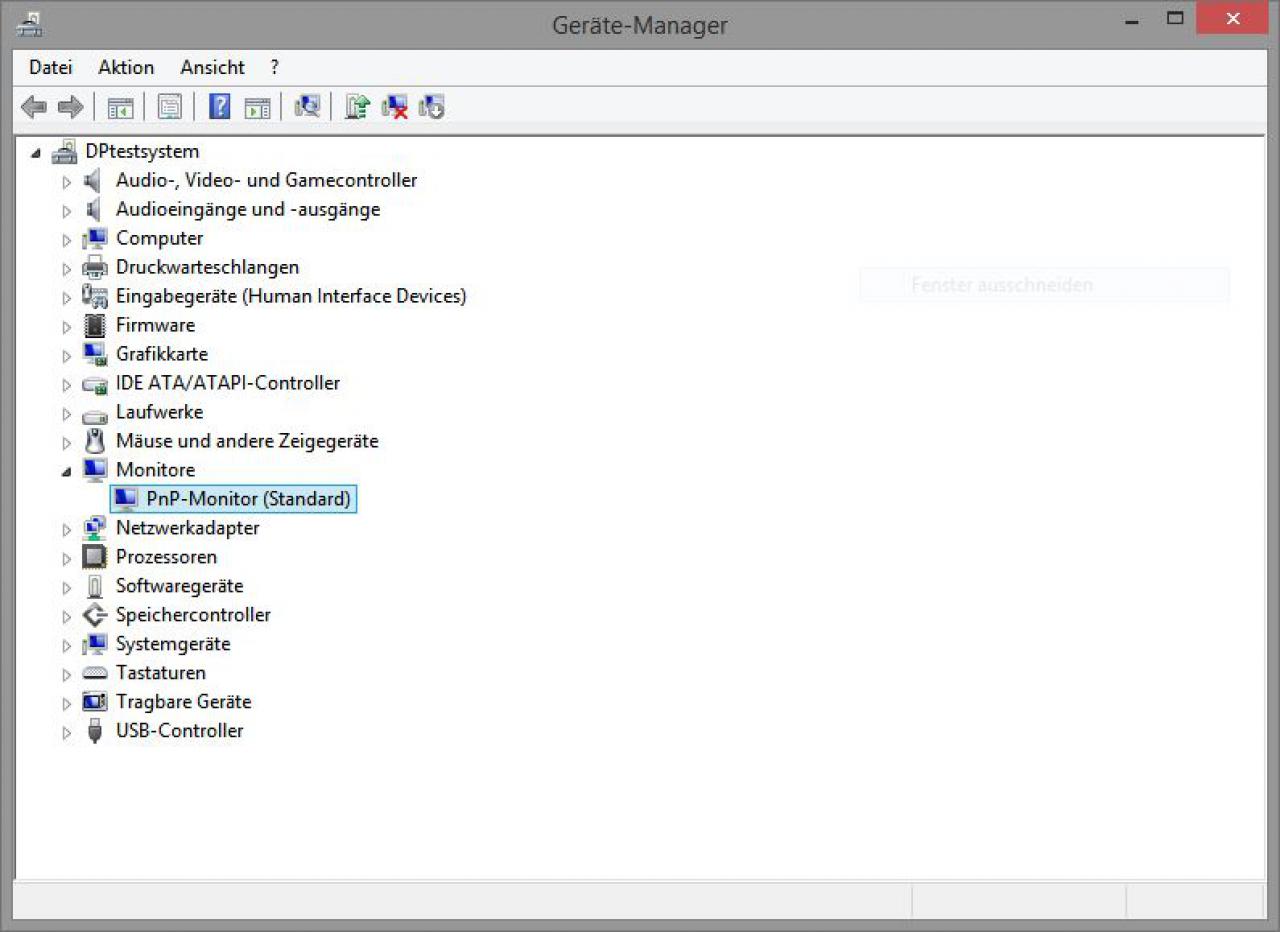
Task: Select the Monitore label
Action: coord(156,470)
